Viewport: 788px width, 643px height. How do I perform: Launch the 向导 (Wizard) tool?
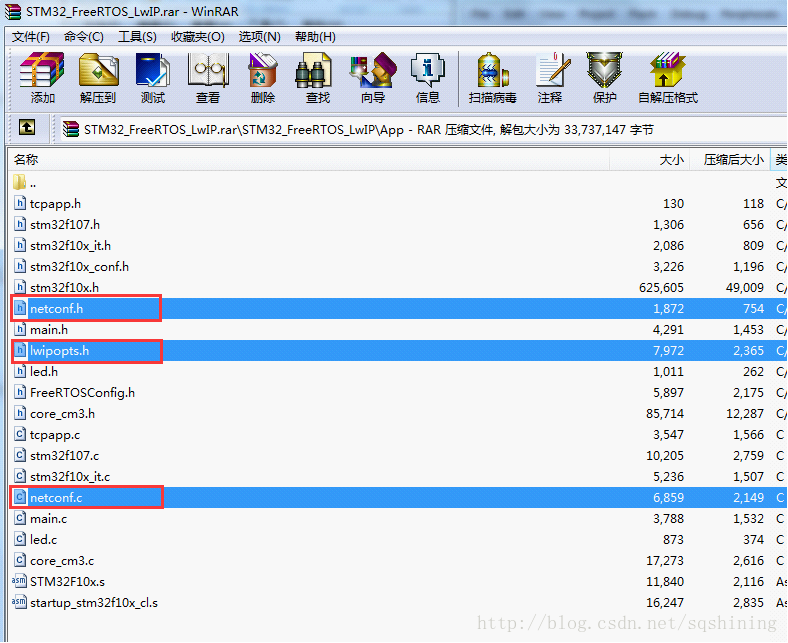(373, 78)
